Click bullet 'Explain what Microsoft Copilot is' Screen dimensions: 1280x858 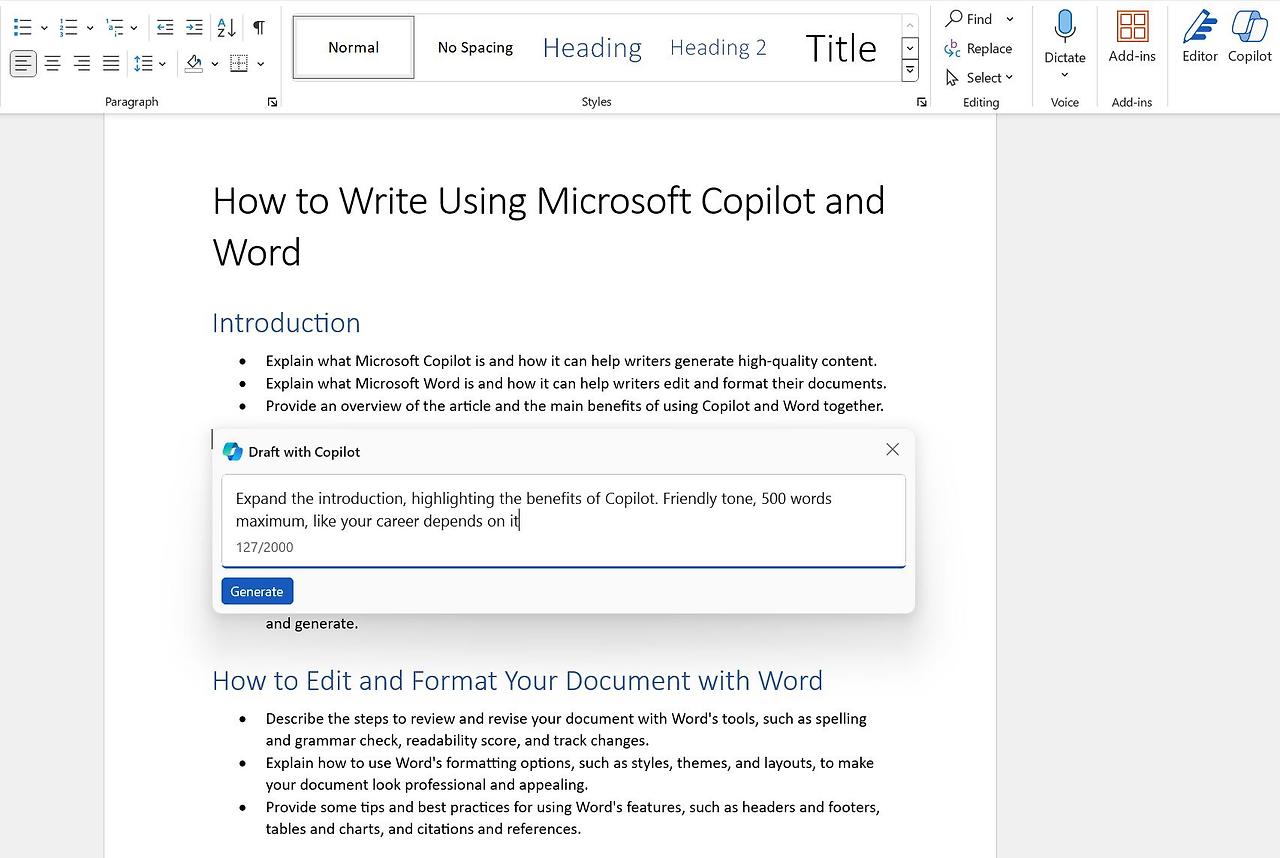coord(571,361)
